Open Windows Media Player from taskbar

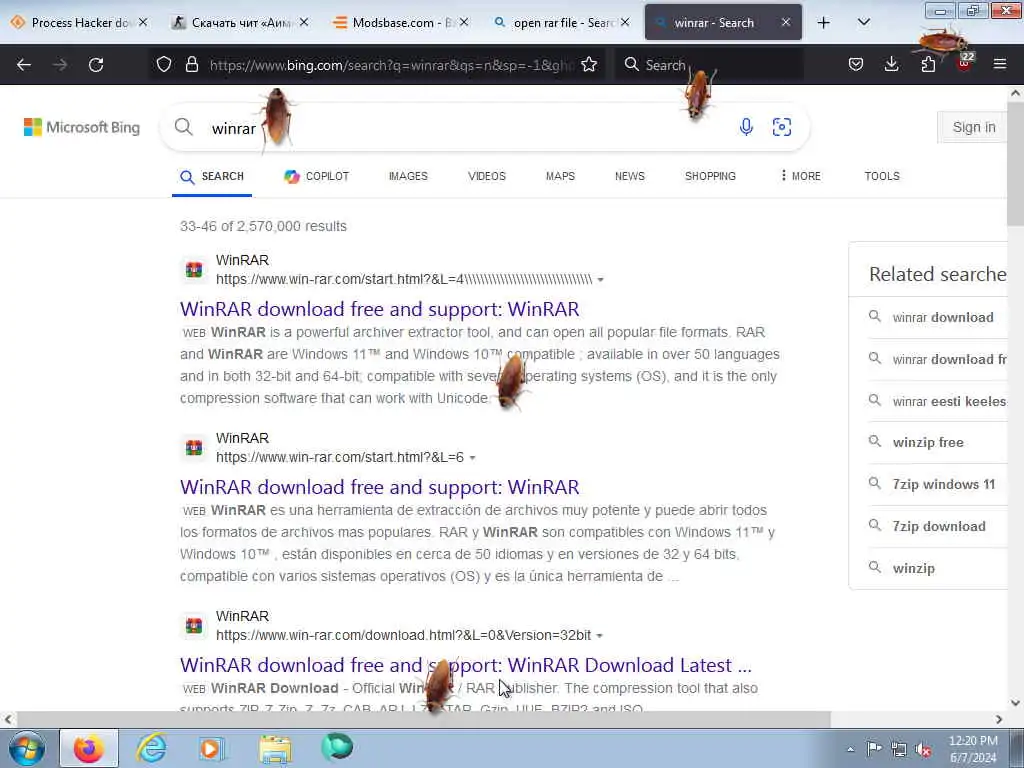(211, 748)
